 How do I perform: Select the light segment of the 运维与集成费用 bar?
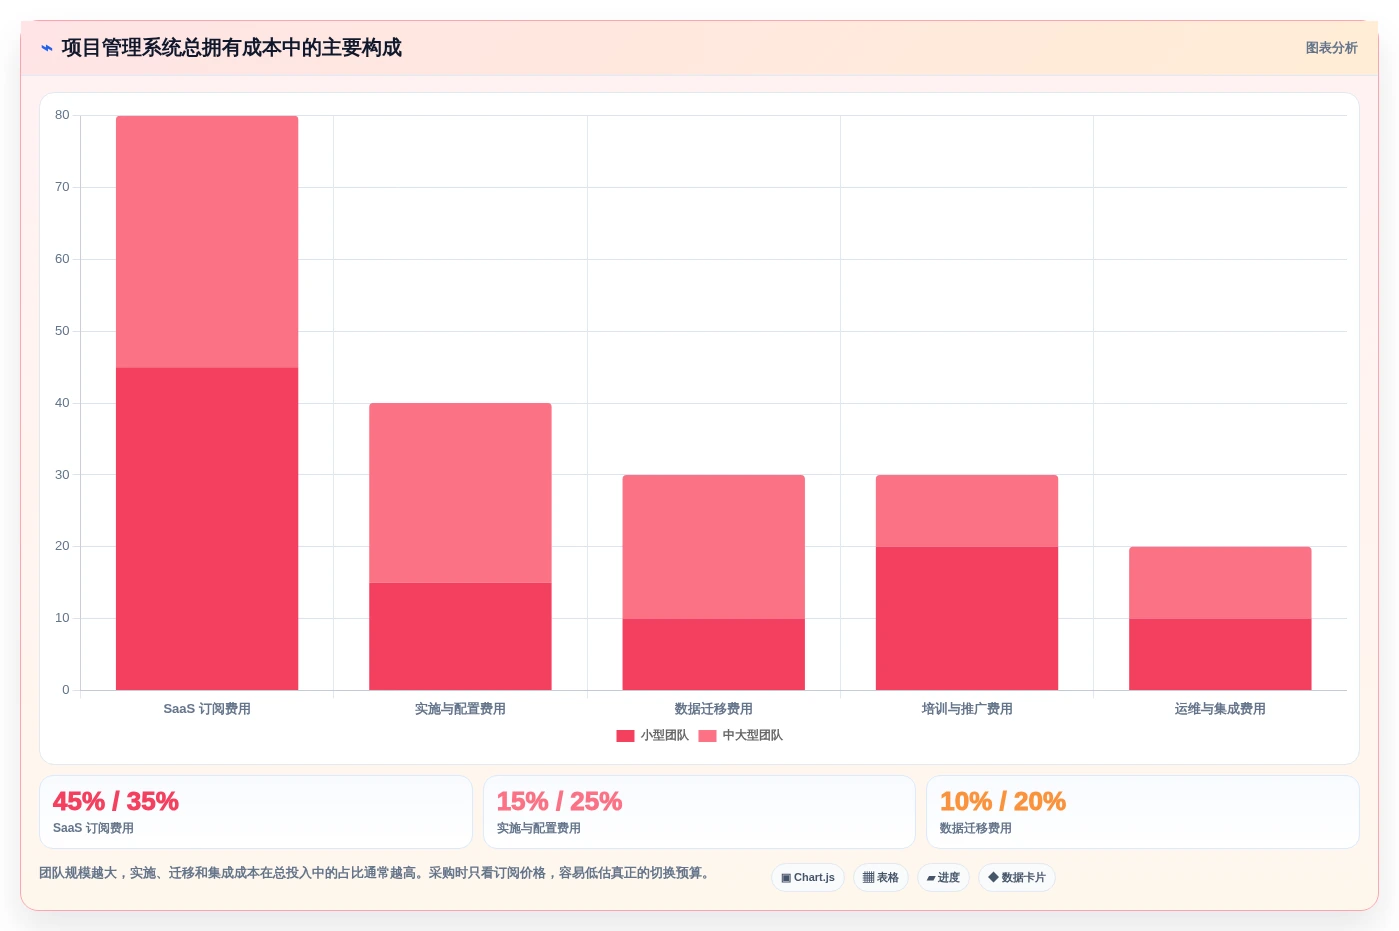pyautogui.click(x=1220, y=583)
